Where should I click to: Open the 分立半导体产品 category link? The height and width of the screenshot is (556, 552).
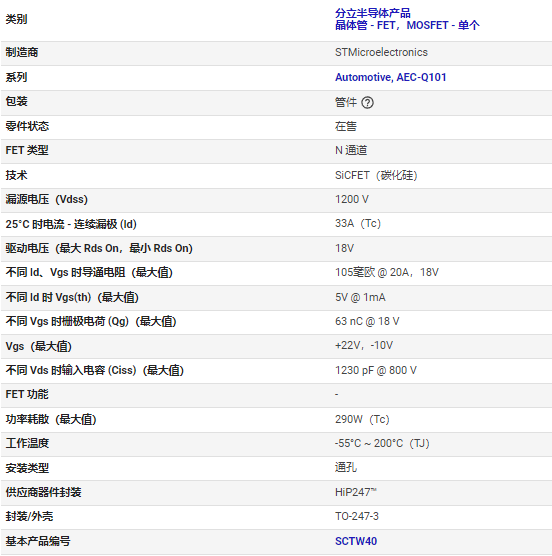point(373,13)
